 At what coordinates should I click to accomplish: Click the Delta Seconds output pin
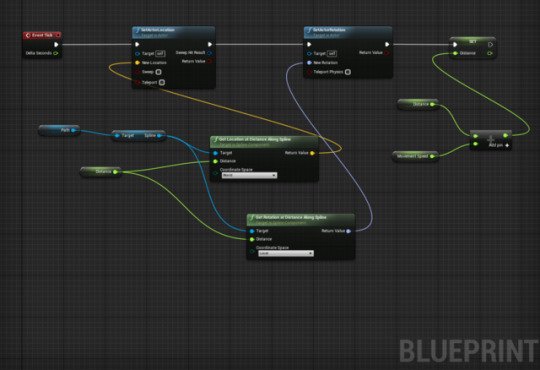(x=56, y=53)
